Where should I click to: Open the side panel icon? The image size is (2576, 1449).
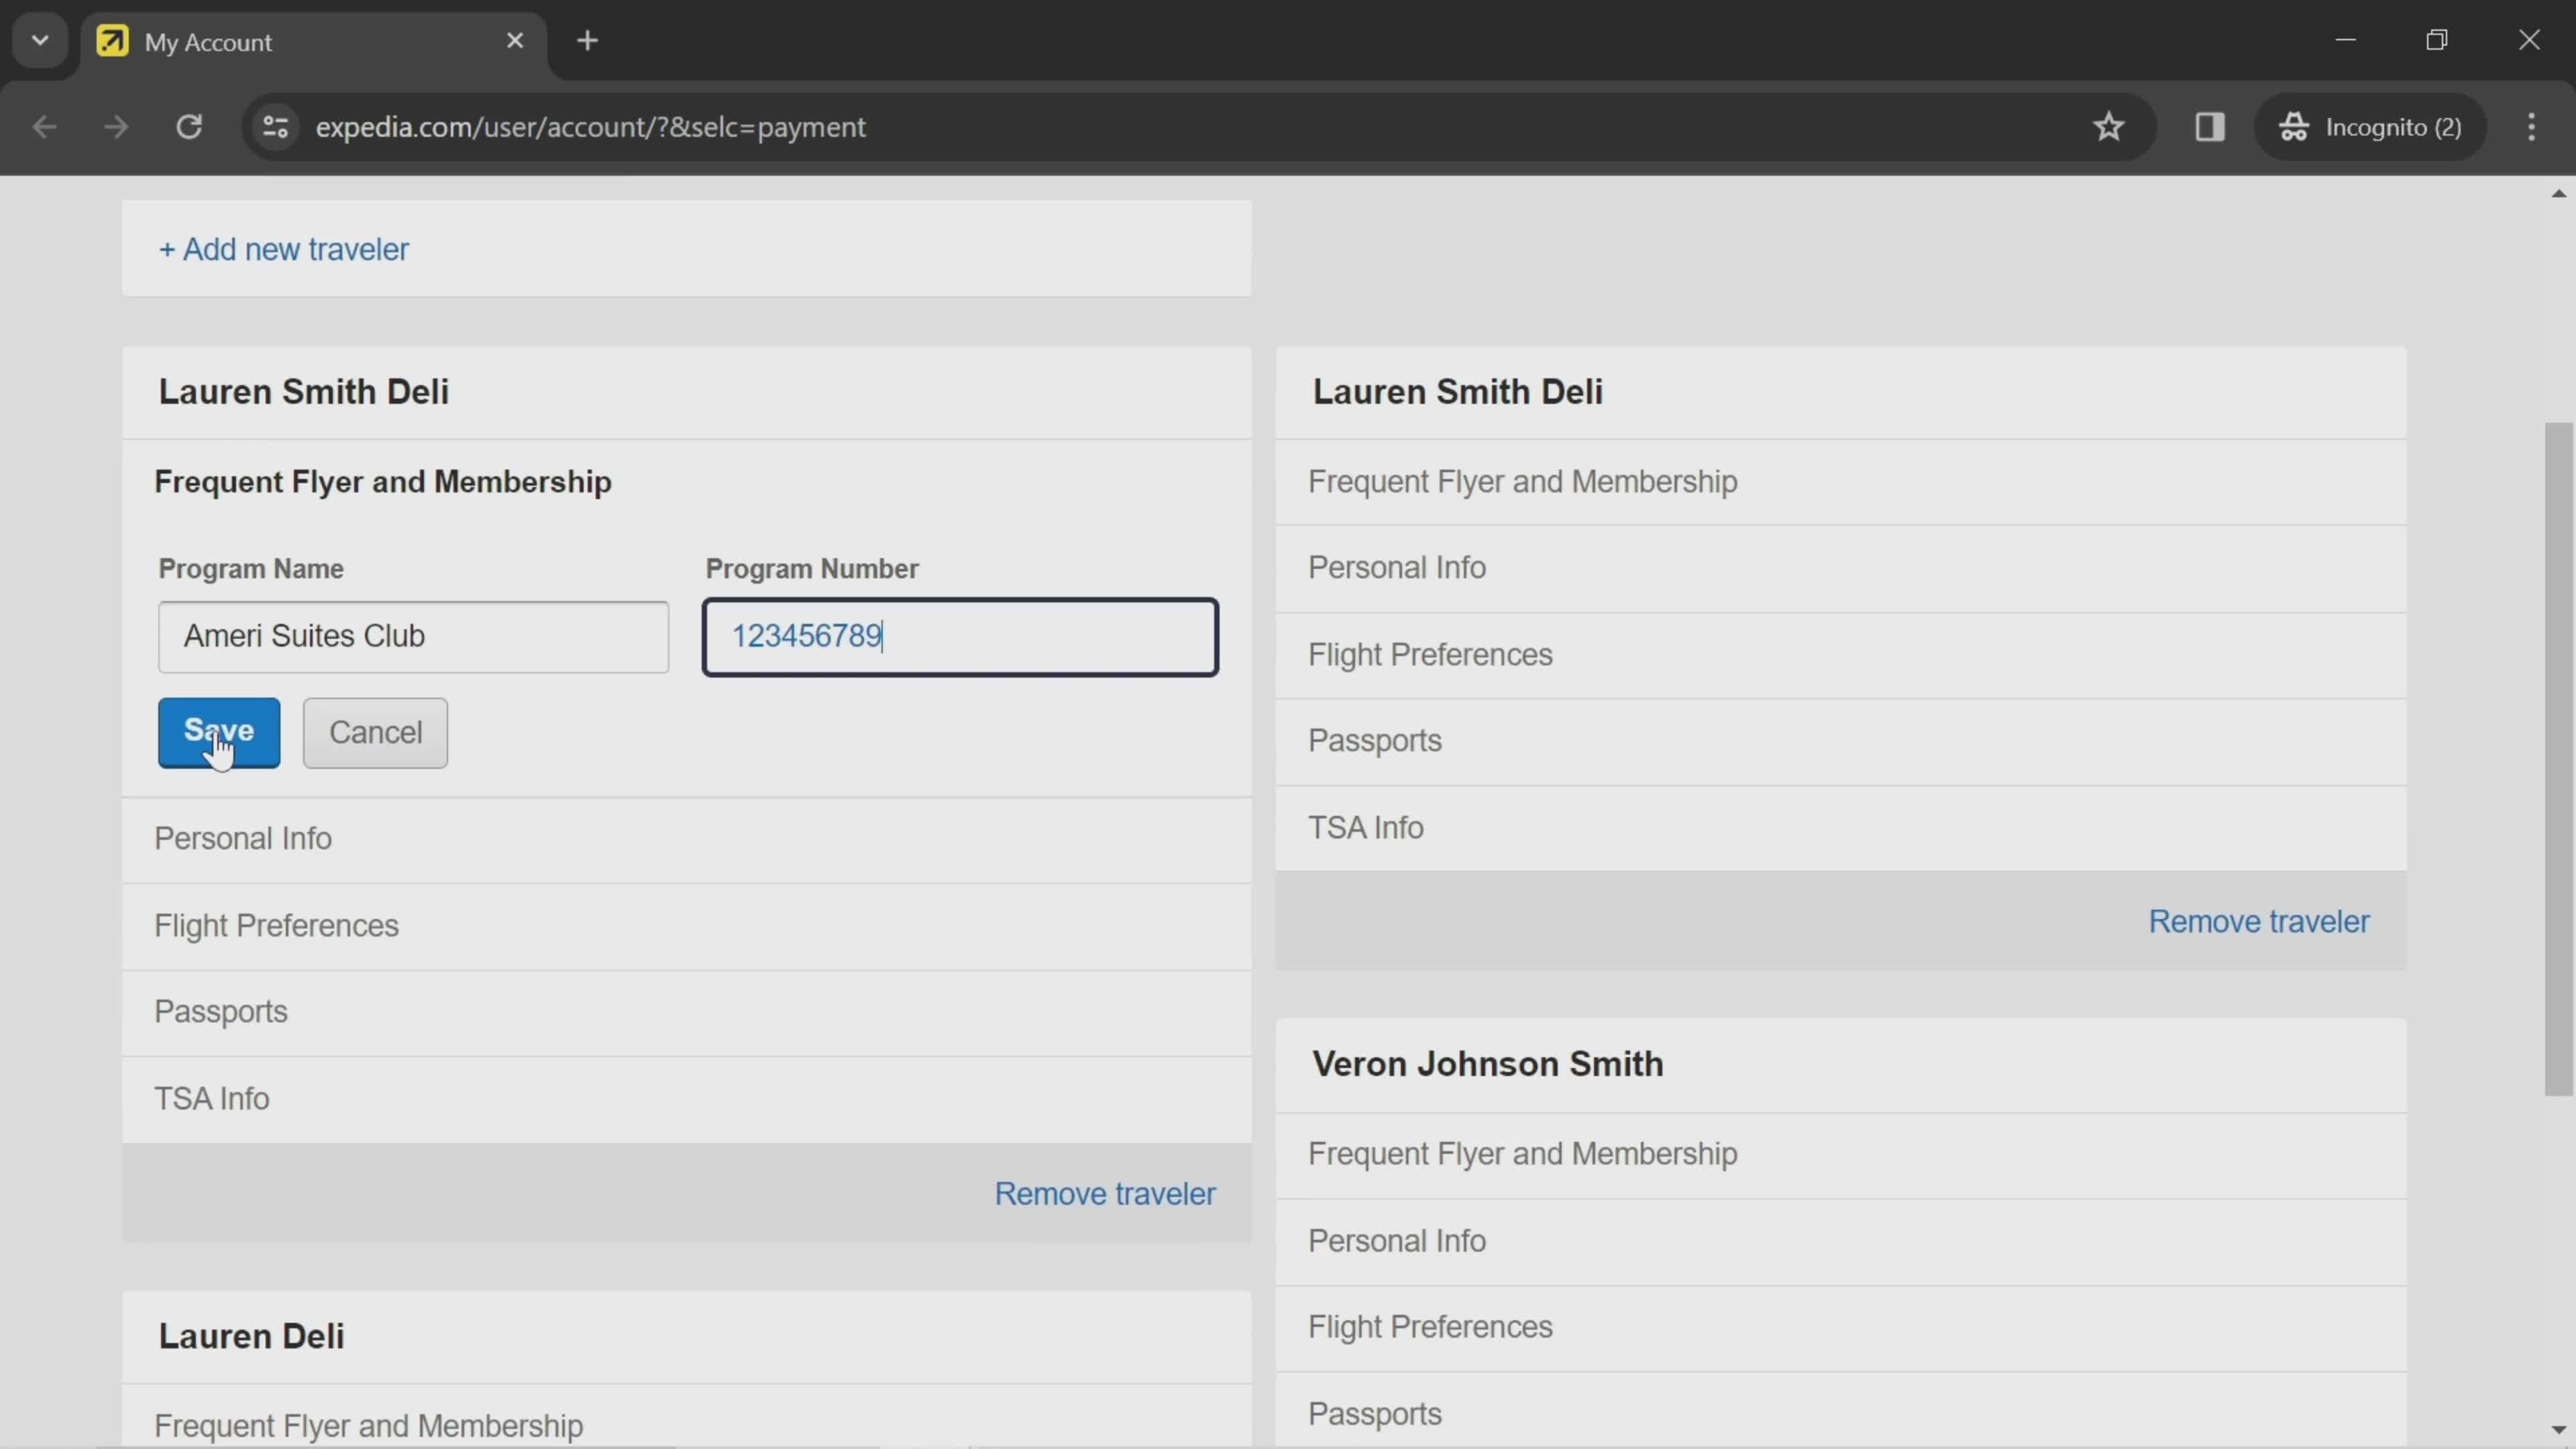coord(2209,127)
